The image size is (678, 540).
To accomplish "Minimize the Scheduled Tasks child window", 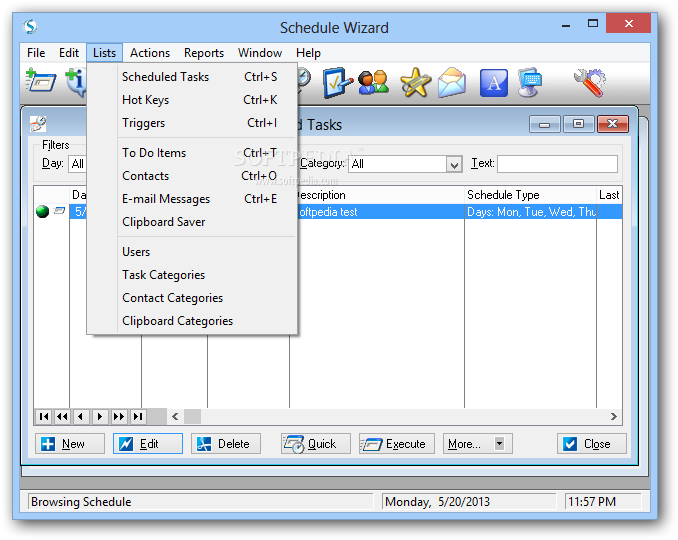I will click(545, 125).
